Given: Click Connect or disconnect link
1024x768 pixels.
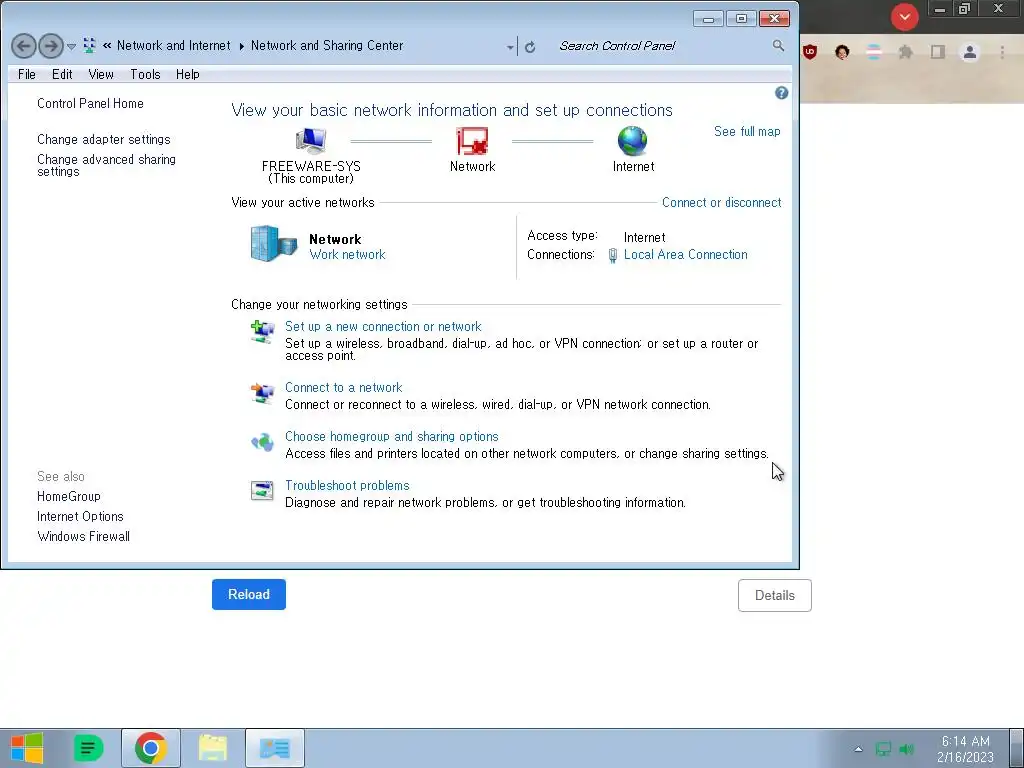Looking at the screenshot, I should [x=721, y=202].
